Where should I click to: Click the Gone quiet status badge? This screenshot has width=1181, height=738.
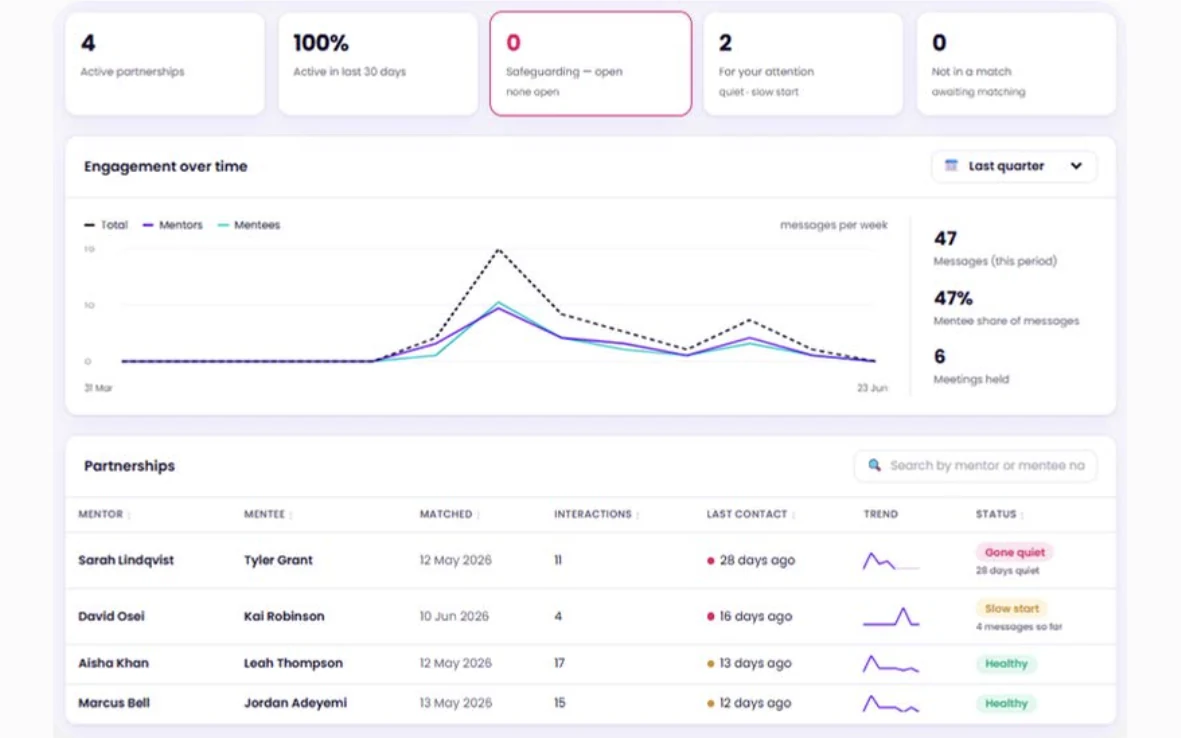click(1015, 552)
